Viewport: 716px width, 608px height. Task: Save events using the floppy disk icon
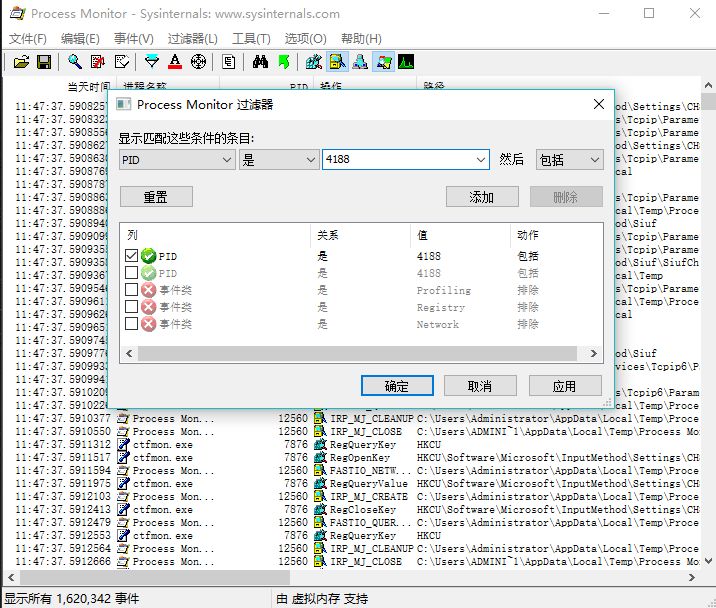(x=44, y=62)
